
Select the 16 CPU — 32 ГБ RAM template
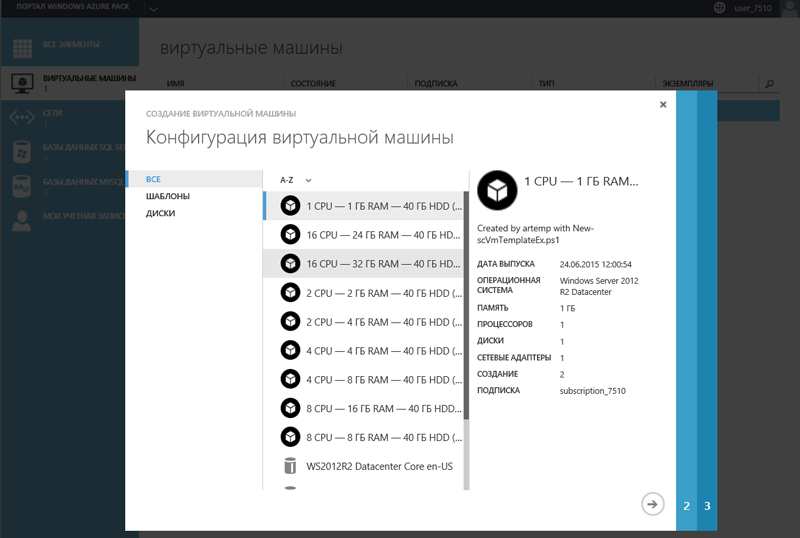pyautogui.click(x=363, y=263)
